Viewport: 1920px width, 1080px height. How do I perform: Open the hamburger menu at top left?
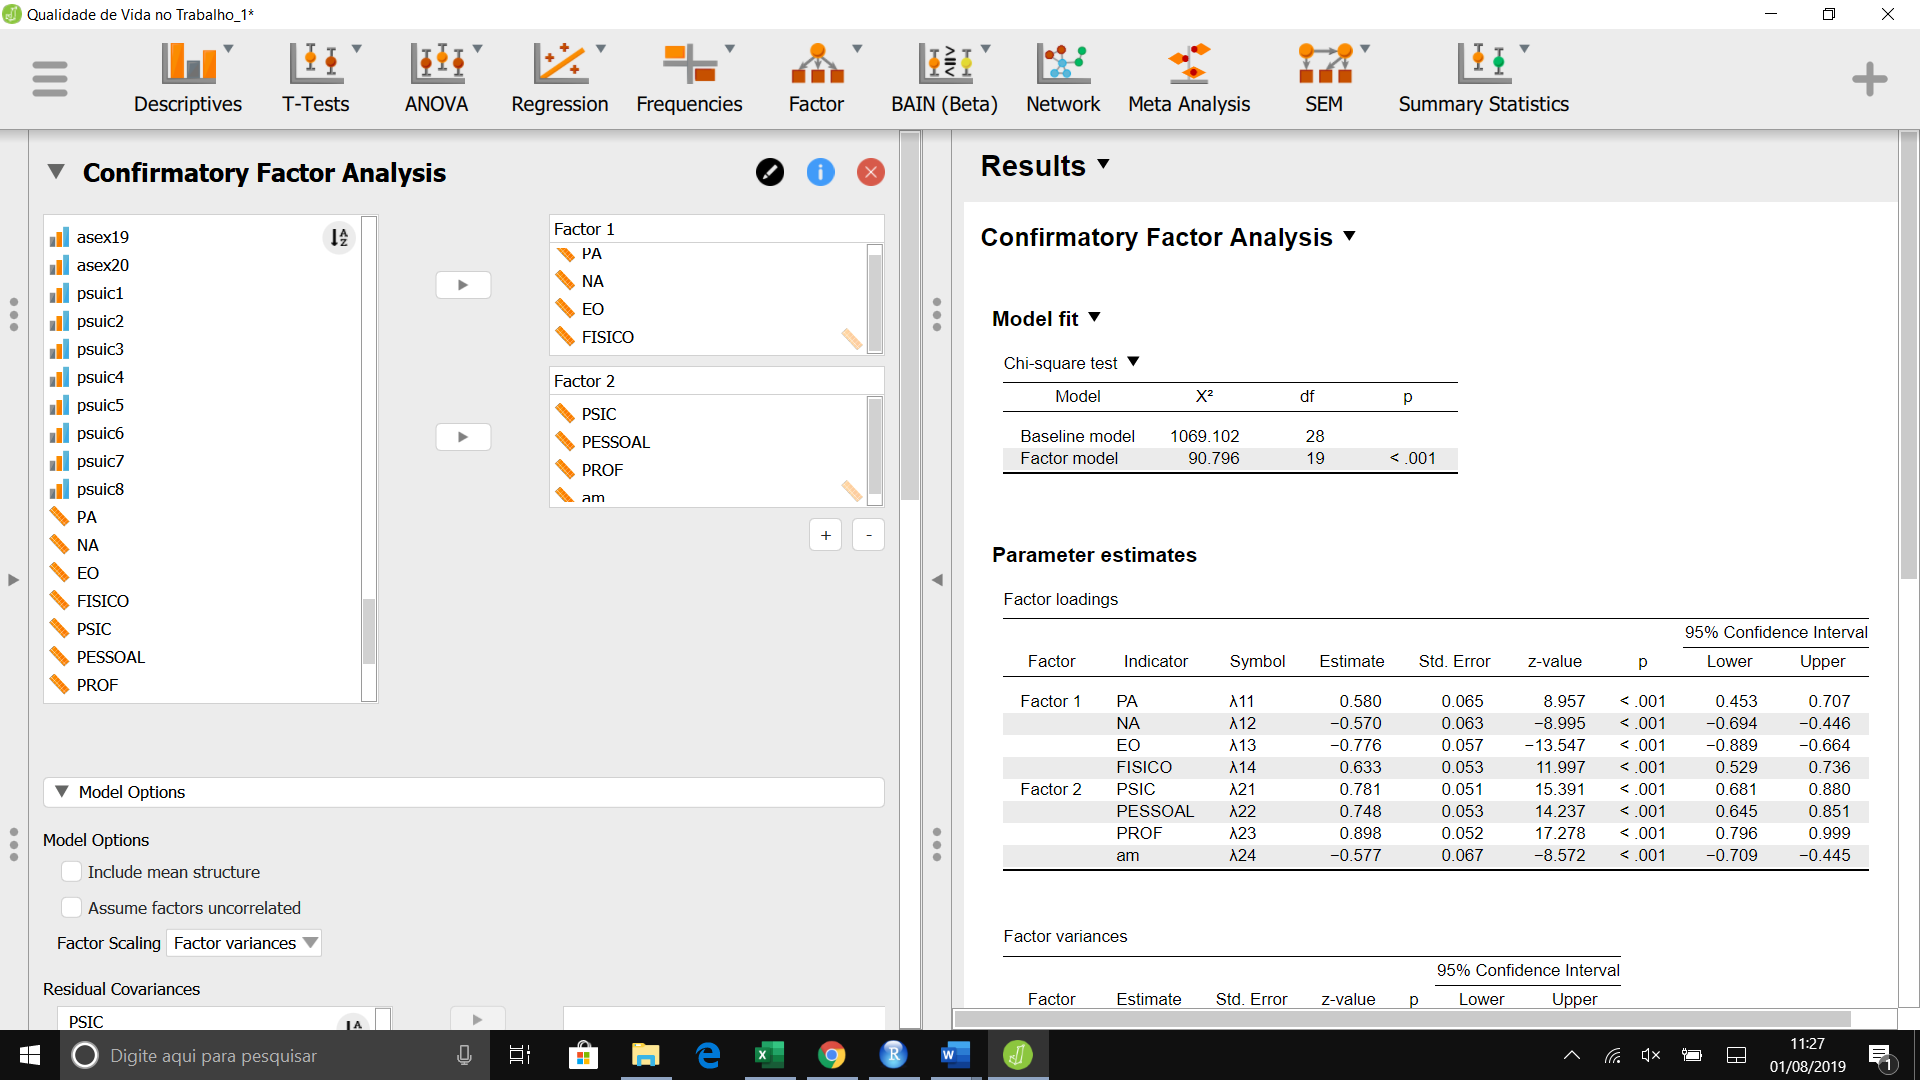coord(48,78)
